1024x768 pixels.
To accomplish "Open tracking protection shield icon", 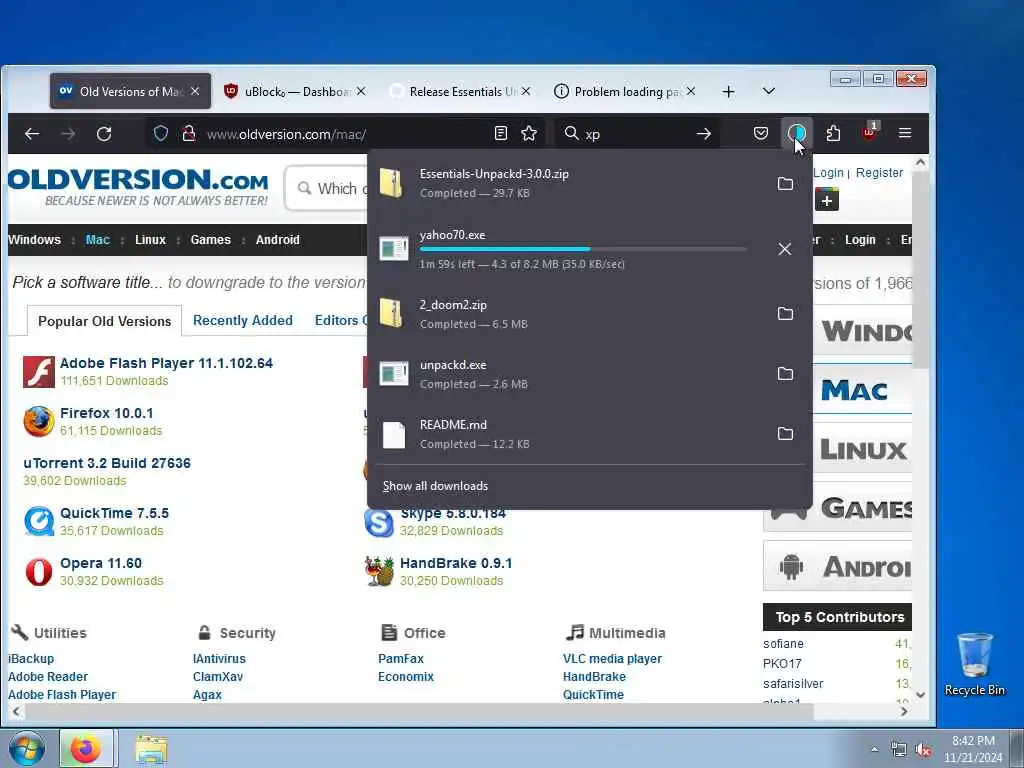I will pos(161,134).
